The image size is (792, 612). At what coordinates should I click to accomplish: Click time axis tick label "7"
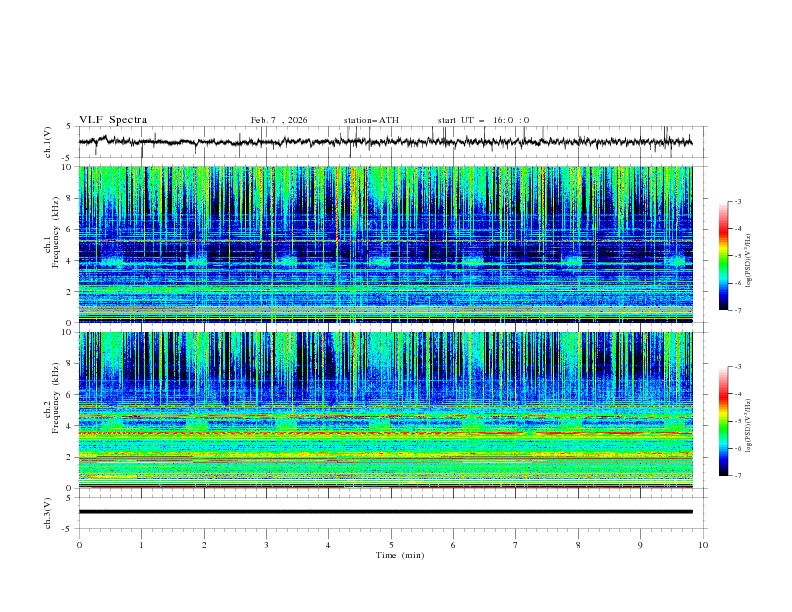point(516,545)
